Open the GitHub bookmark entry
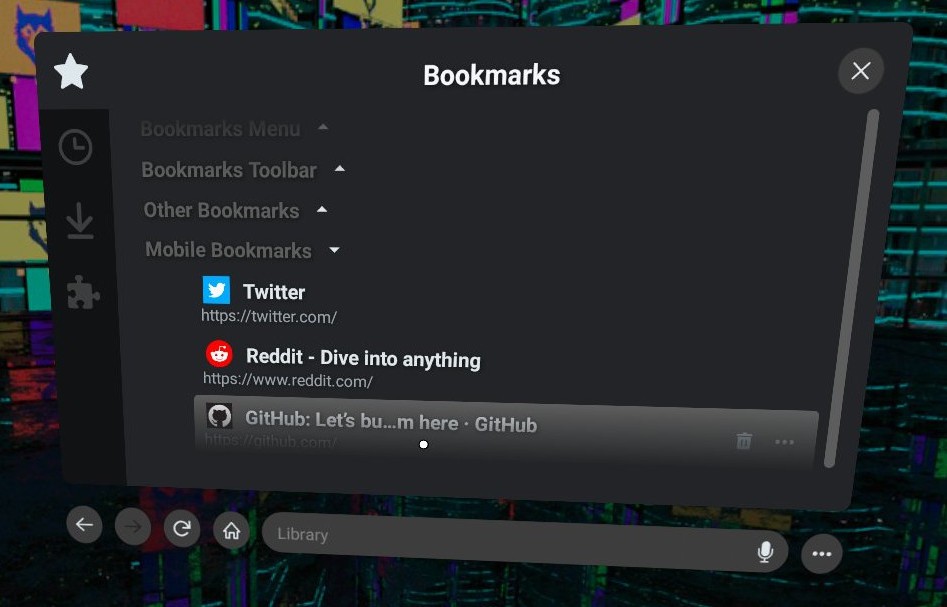 [x=390, y=424]
